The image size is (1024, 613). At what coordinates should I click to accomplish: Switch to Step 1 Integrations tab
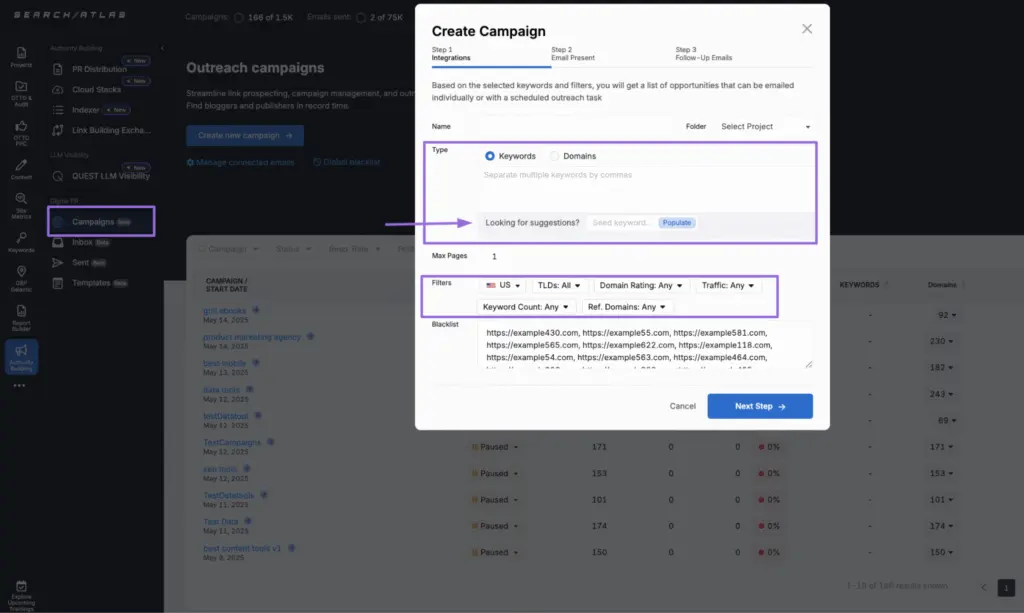click(490, 54)
